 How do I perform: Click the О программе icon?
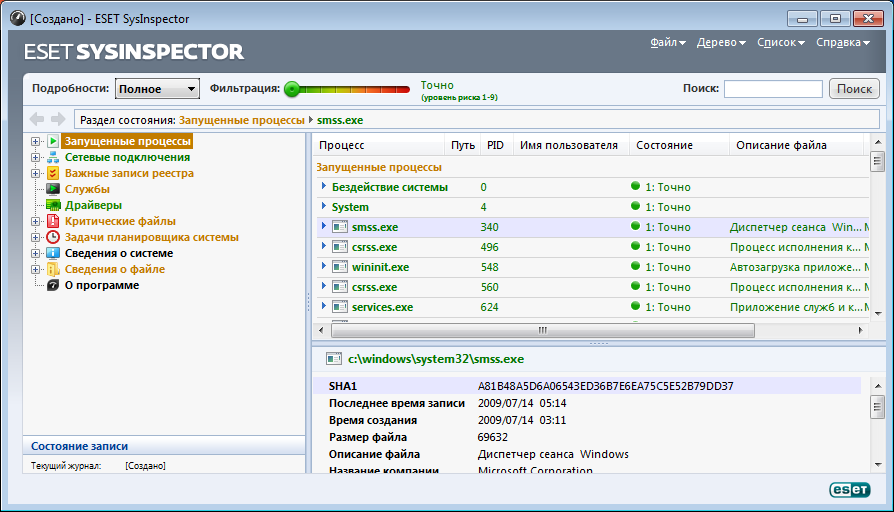pyautogui.click(x=53, y=285)
